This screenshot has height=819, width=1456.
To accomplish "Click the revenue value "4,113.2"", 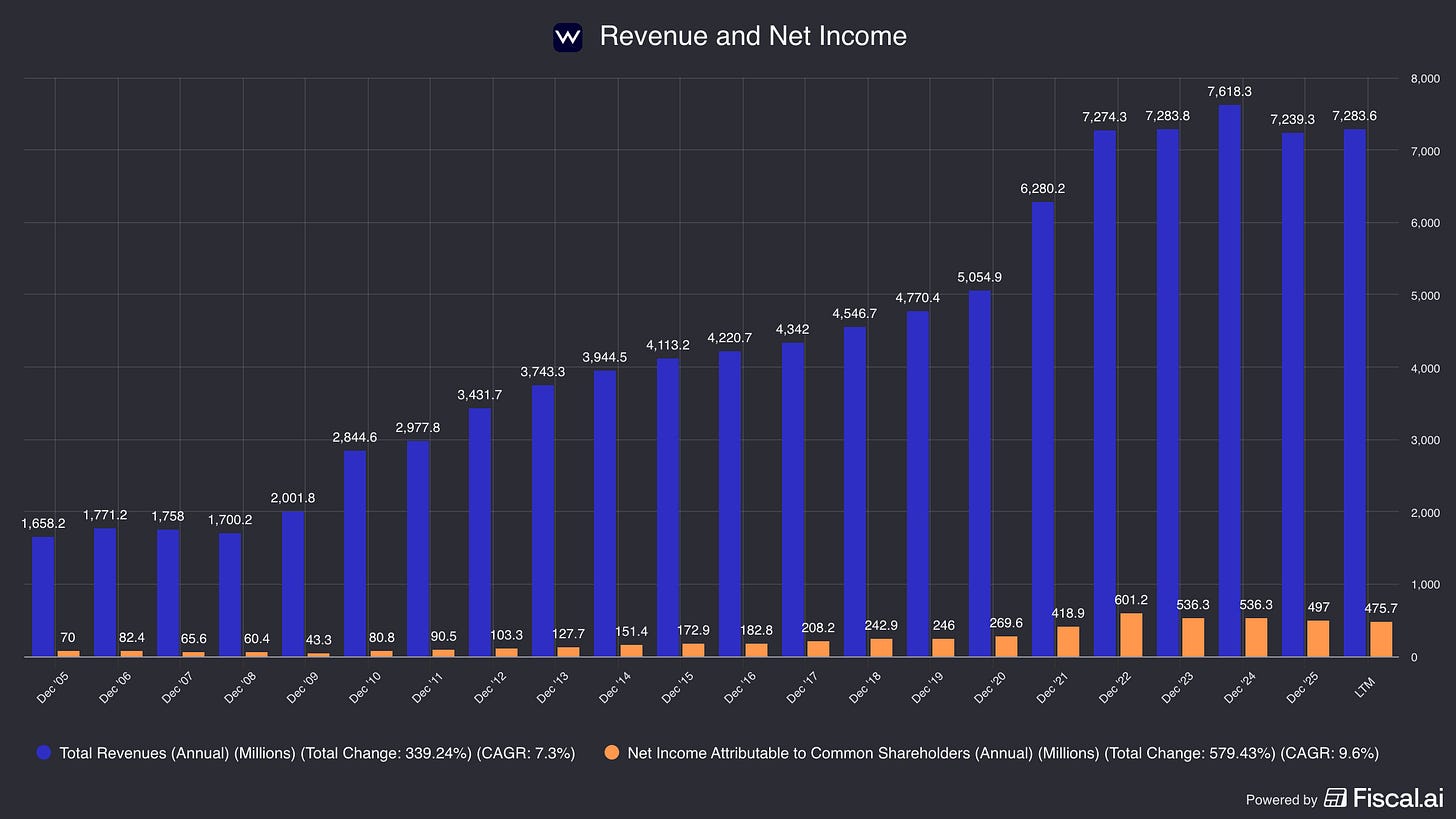I will 668,345.
